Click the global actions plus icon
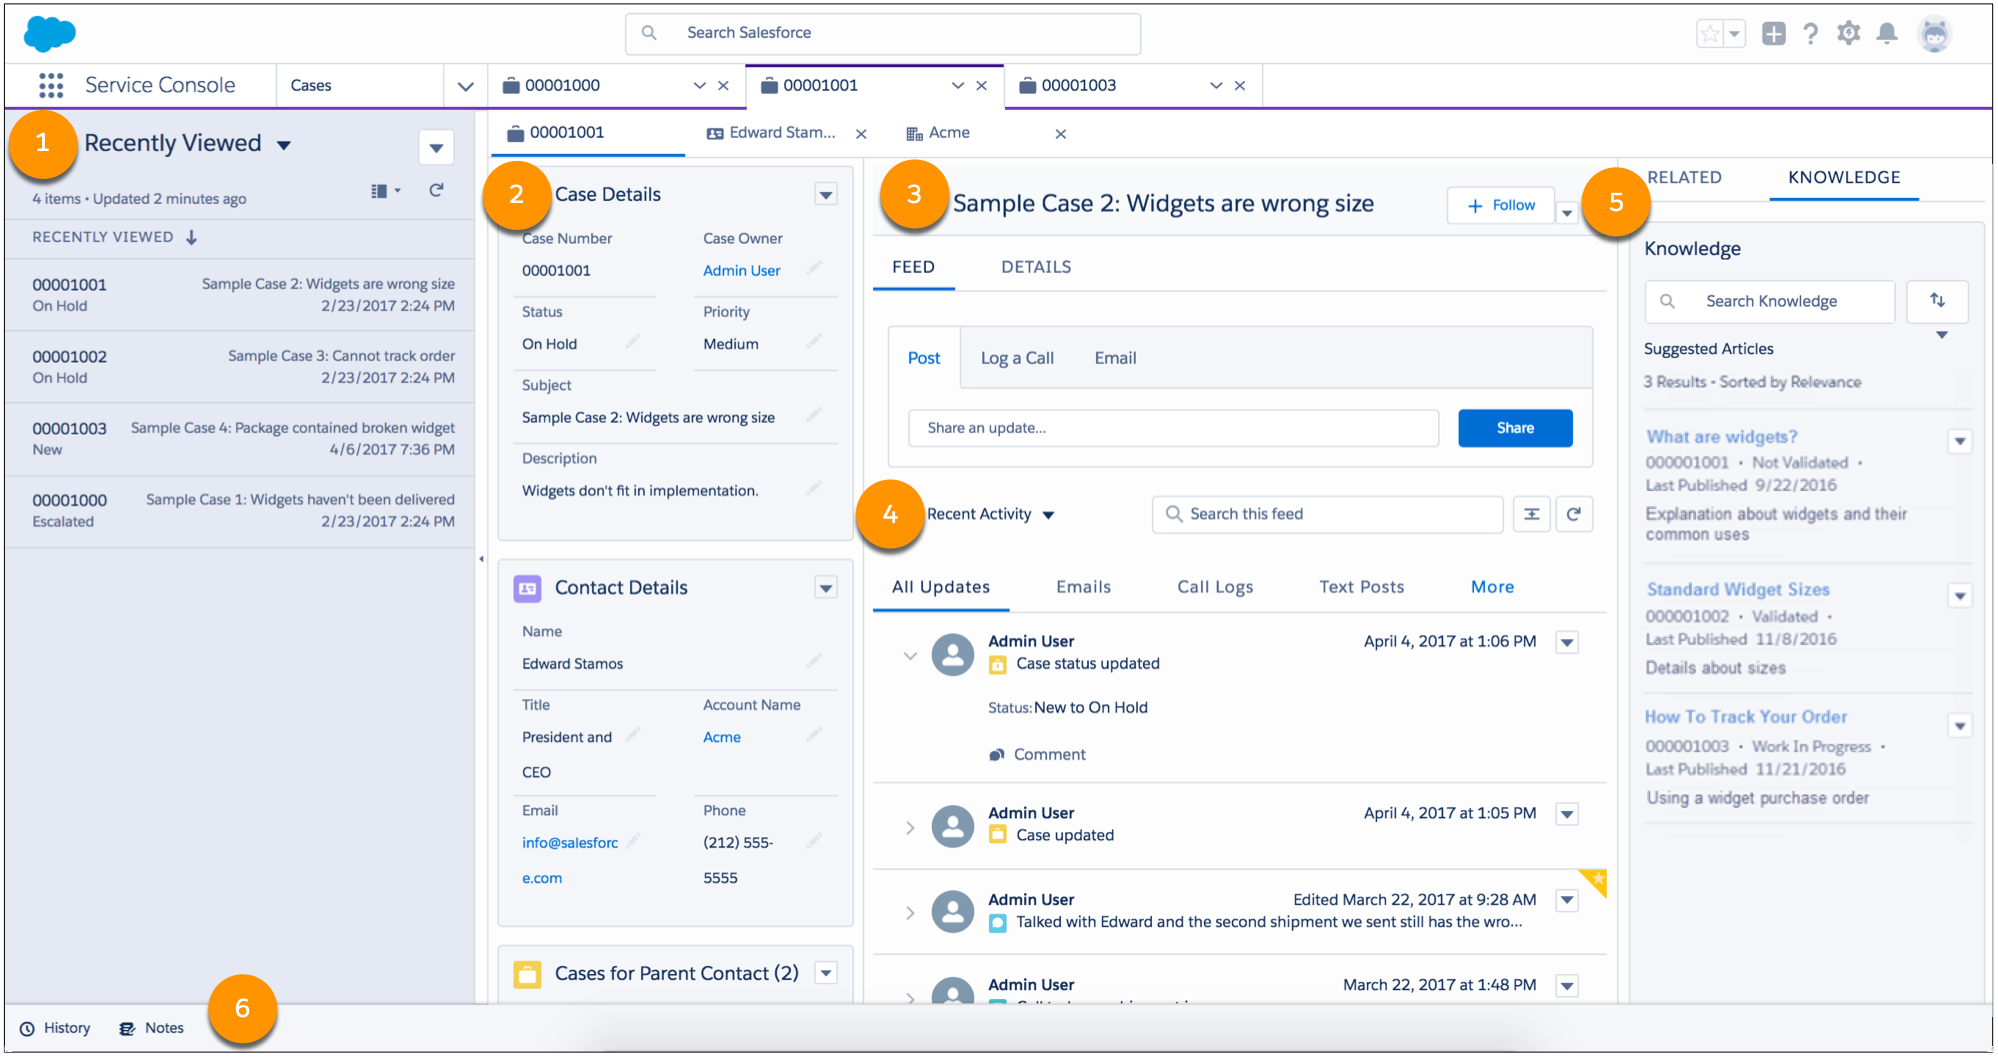 point(1773,34)
